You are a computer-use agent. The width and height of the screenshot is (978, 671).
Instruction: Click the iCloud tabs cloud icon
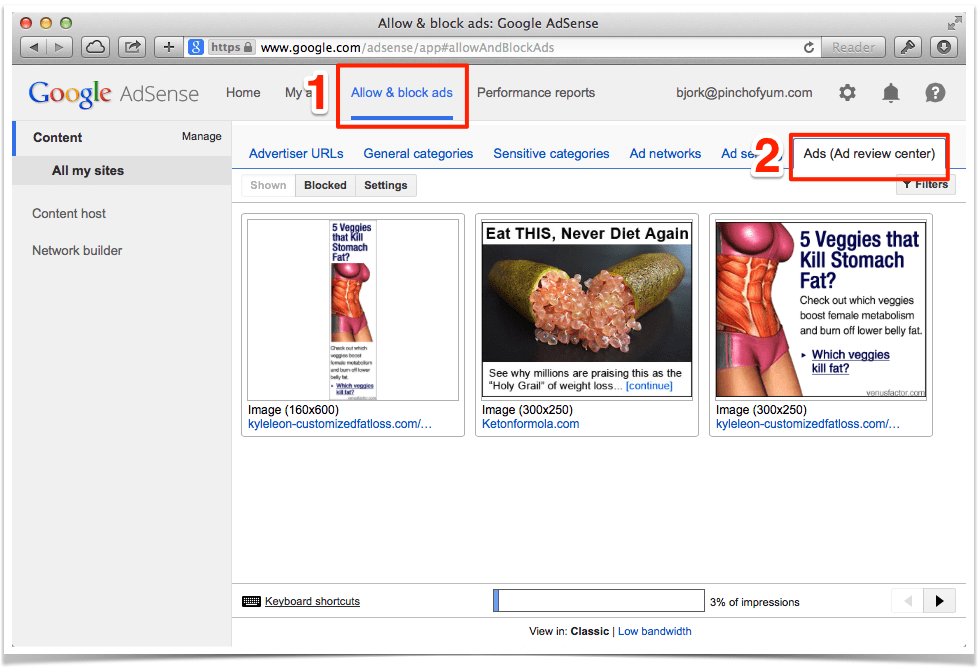95,46
